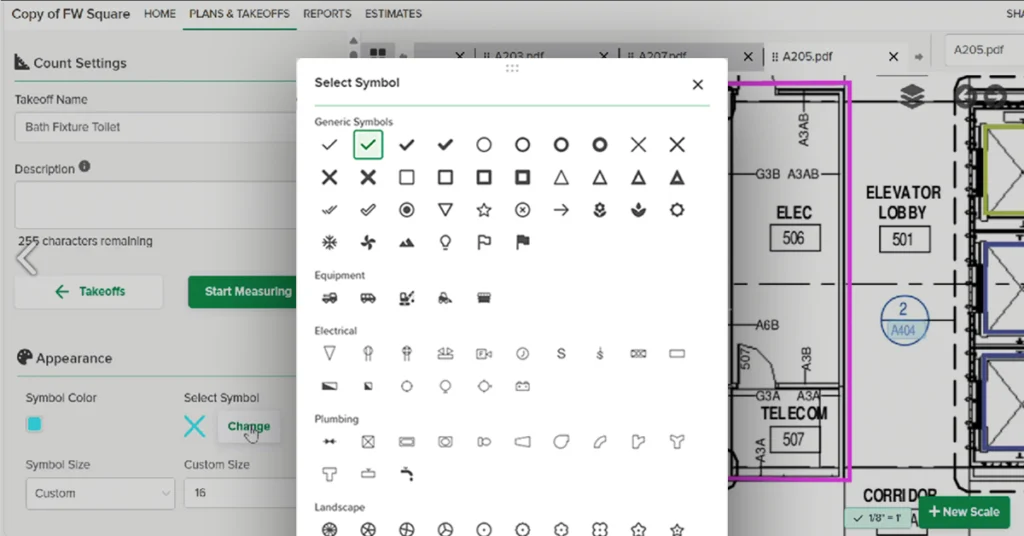1024x536 pixels.
Task: Click the Description text area
Action: (x=155, y=206)
